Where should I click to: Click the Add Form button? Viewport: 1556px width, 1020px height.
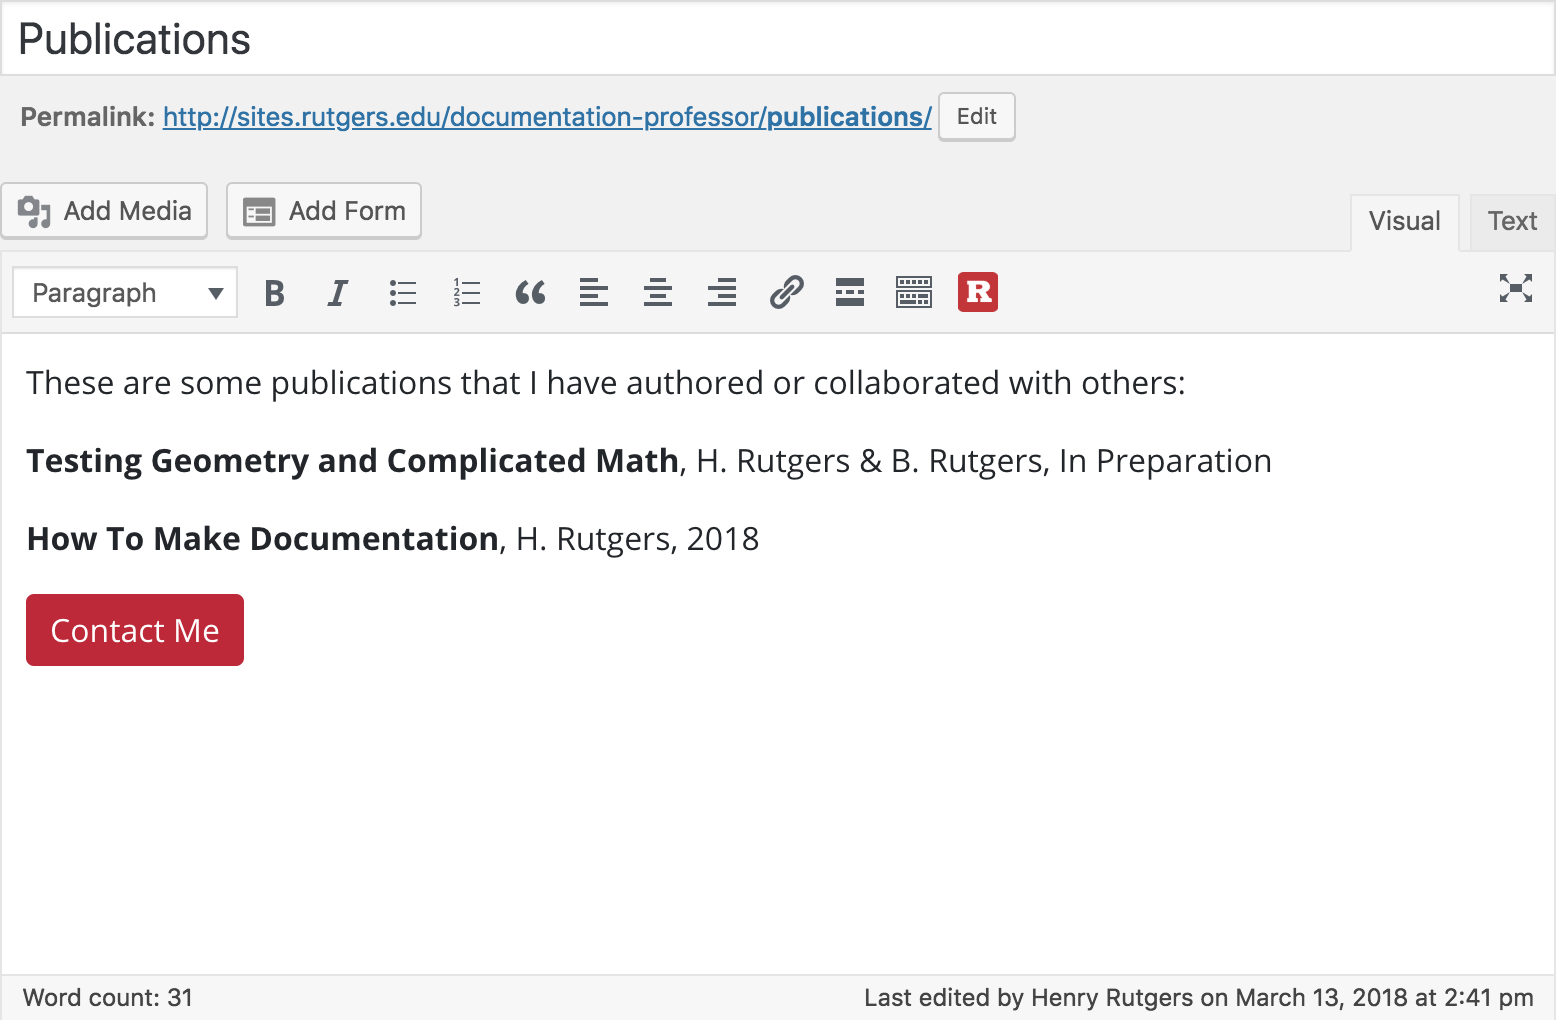324,211
